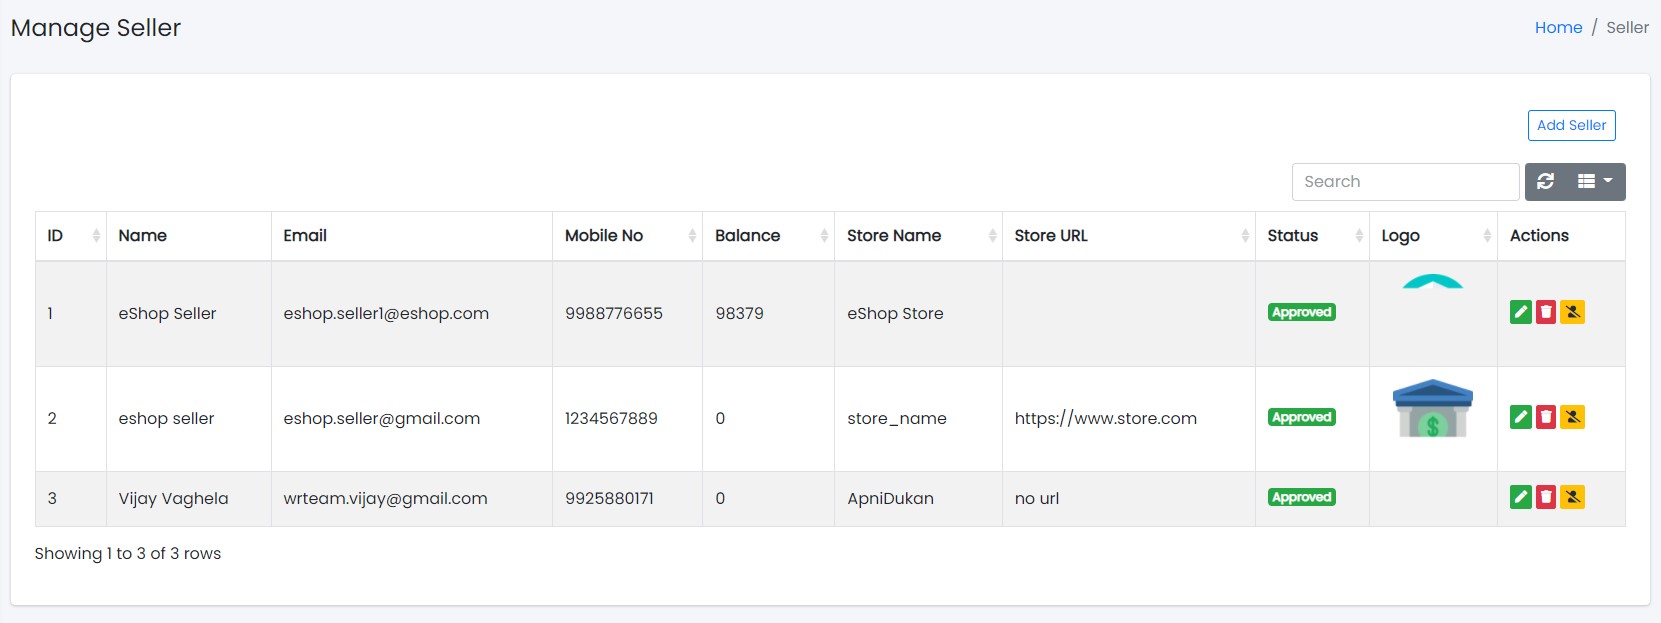This screenshot has height=623, width=1661.
Task: Click the Approved badge for Vijay Vaghela
Action: [1301, 497]
